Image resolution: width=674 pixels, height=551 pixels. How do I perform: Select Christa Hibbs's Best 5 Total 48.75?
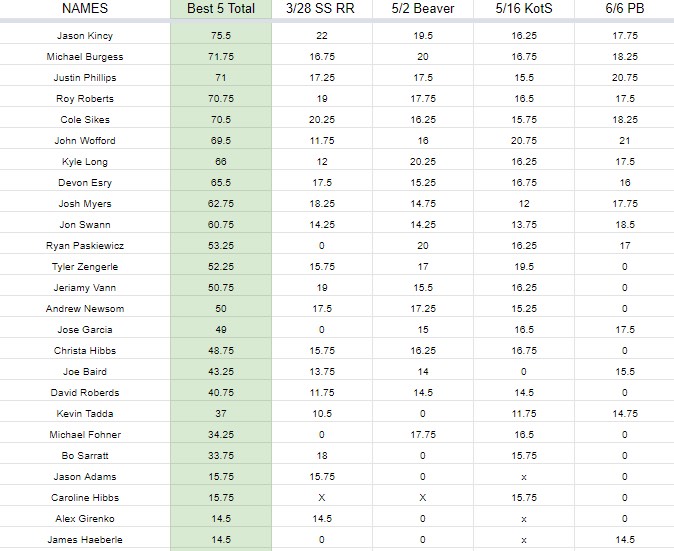(221, 351)
